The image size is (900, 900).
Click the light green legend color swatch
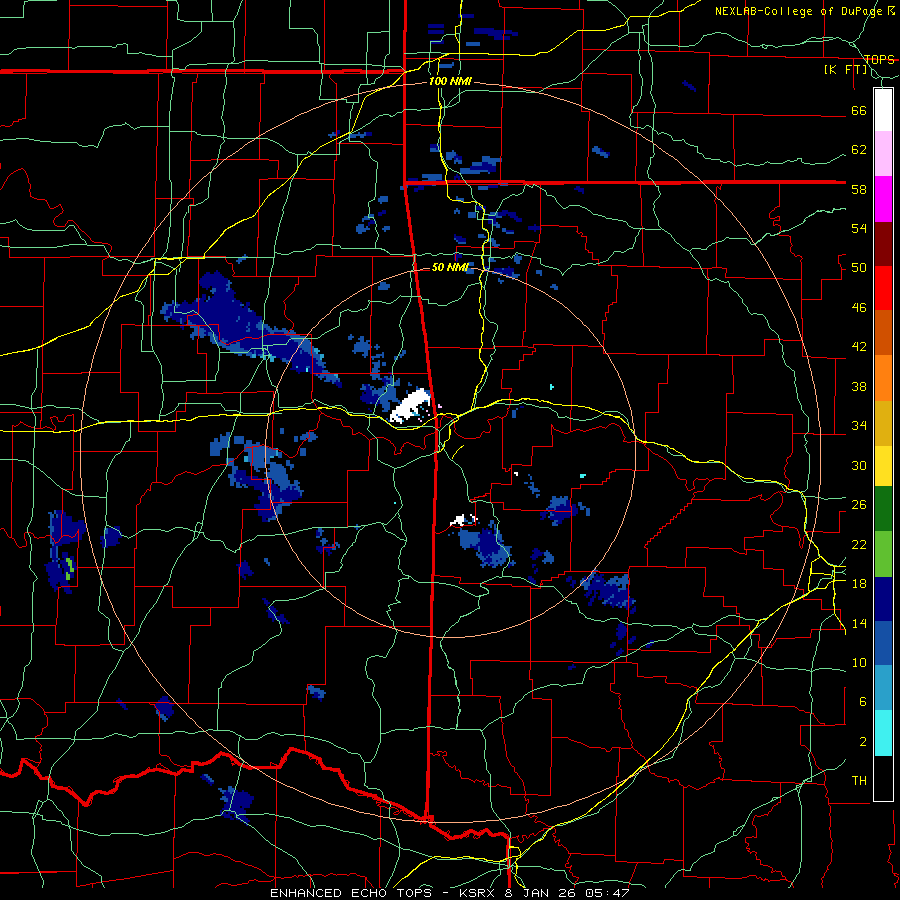point(883,554)
